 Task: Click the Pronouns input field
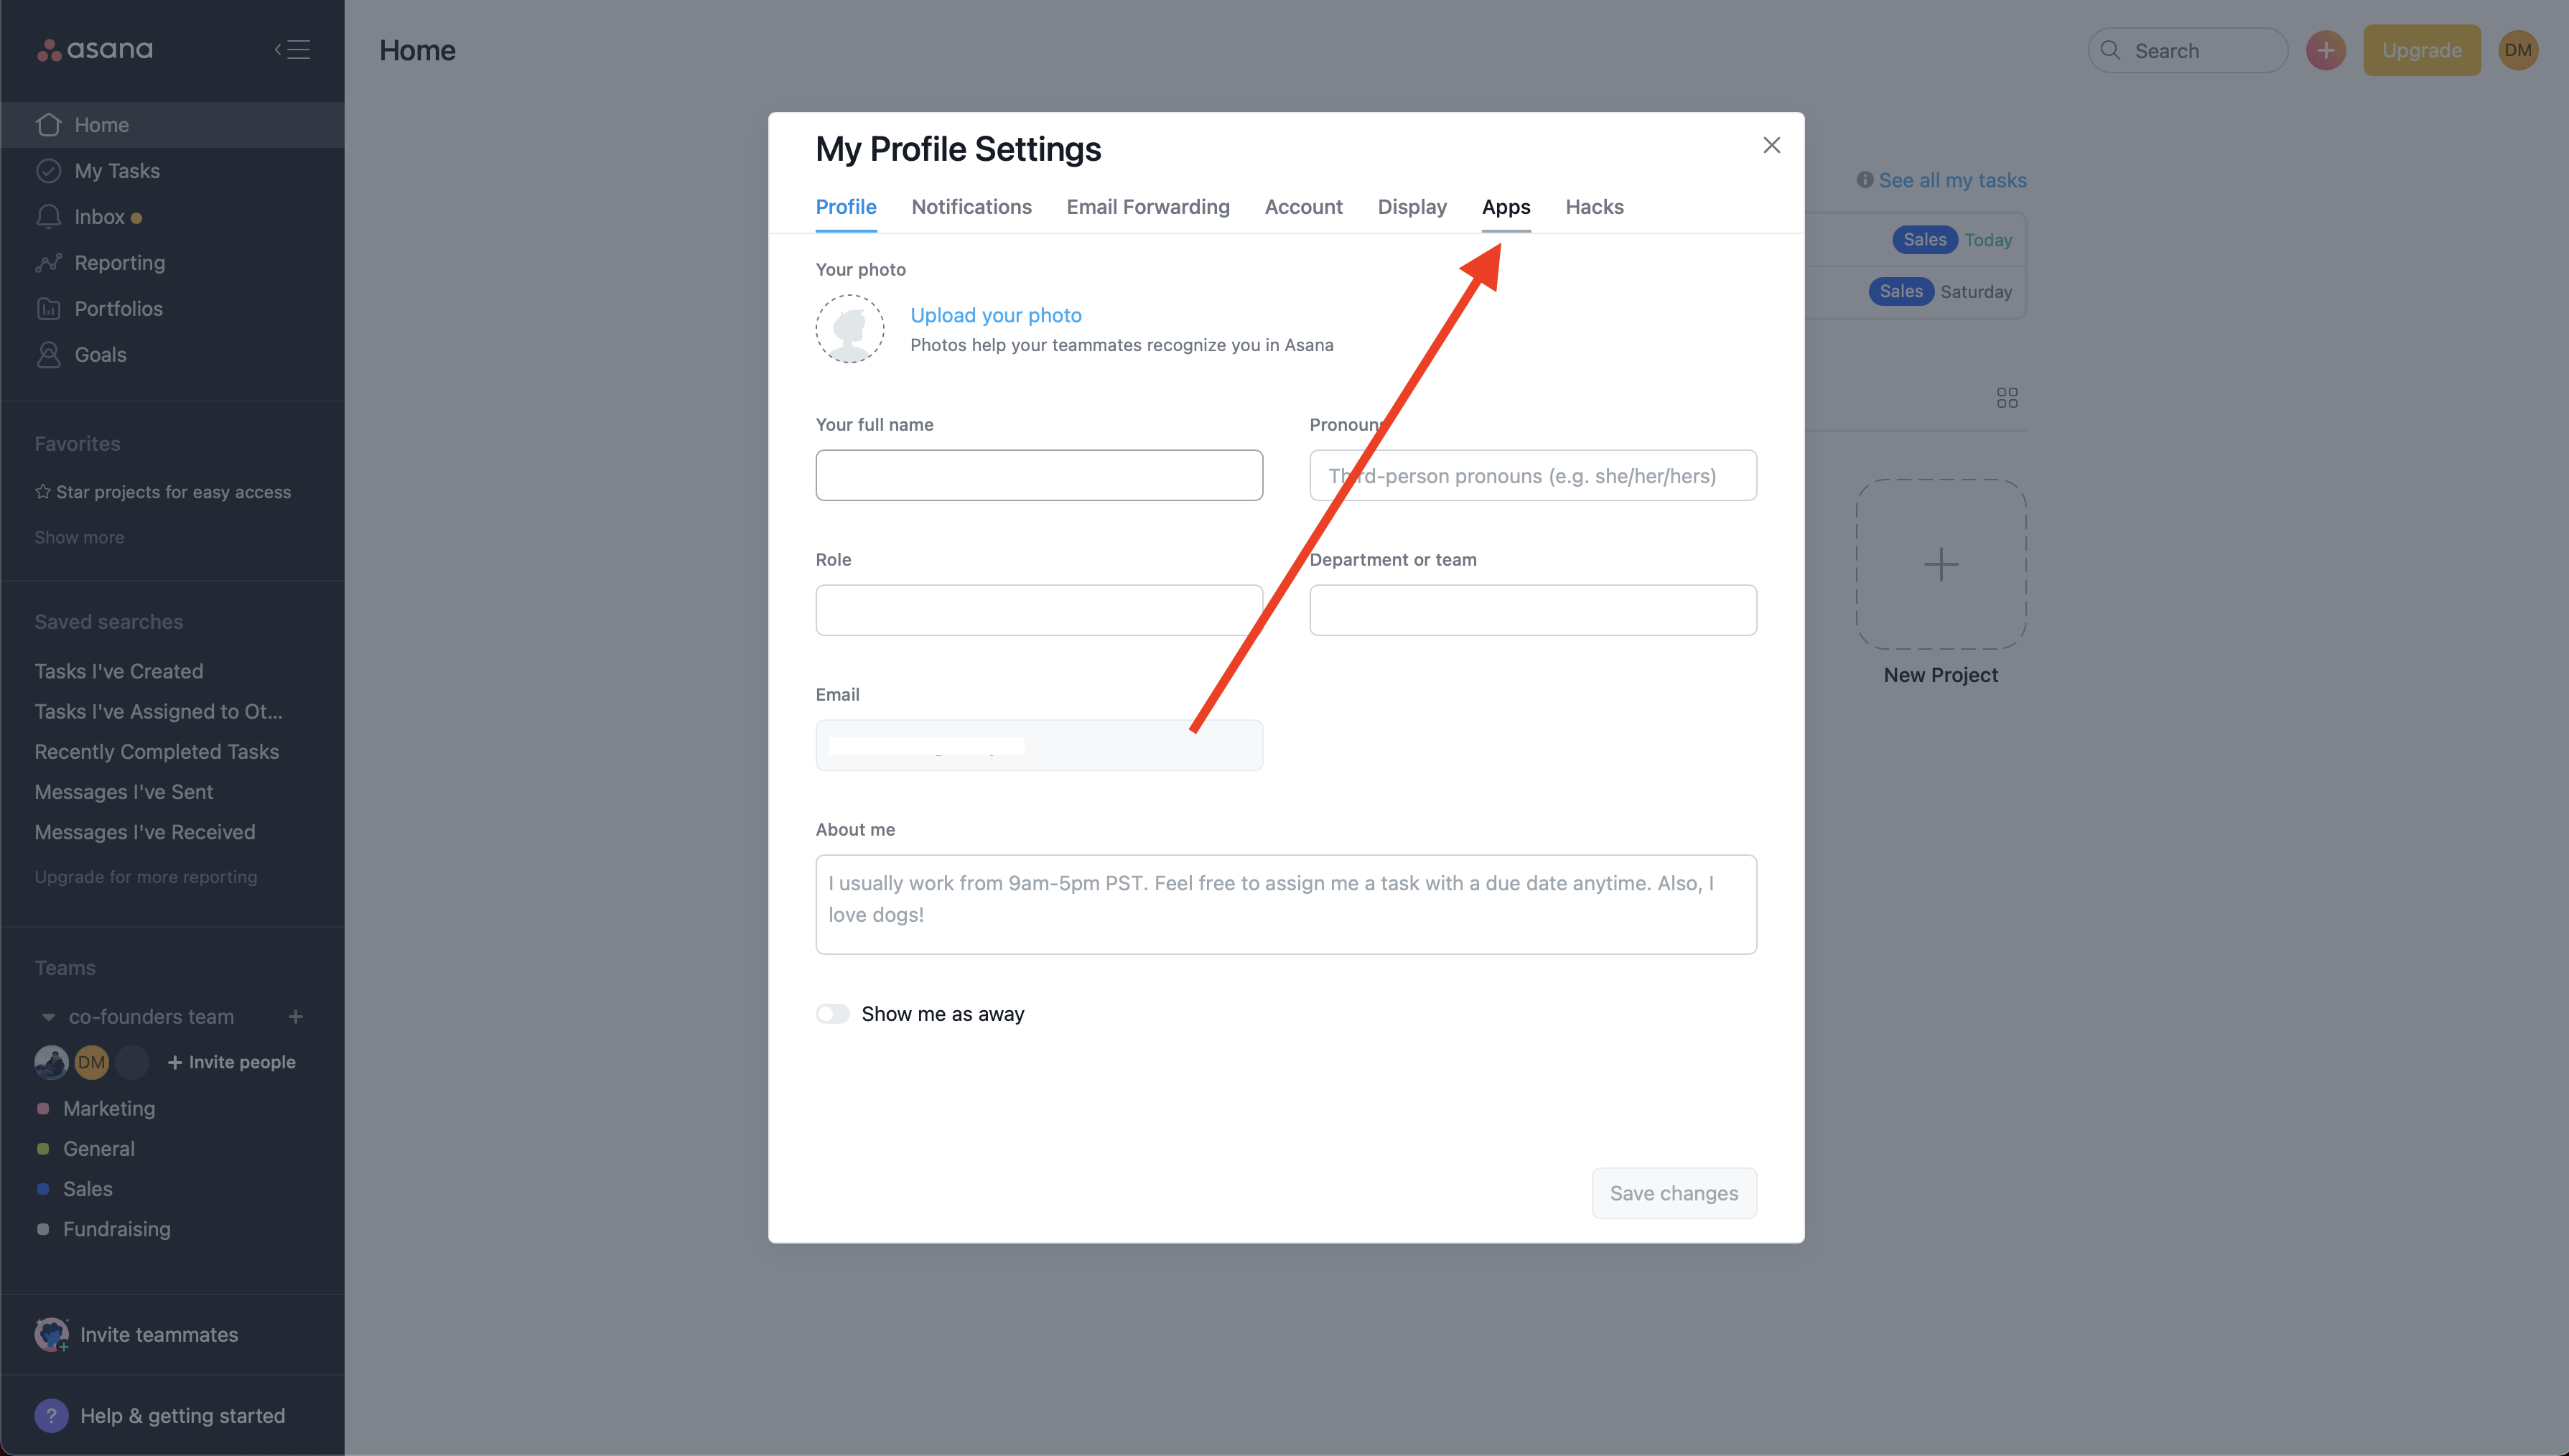1533,475
